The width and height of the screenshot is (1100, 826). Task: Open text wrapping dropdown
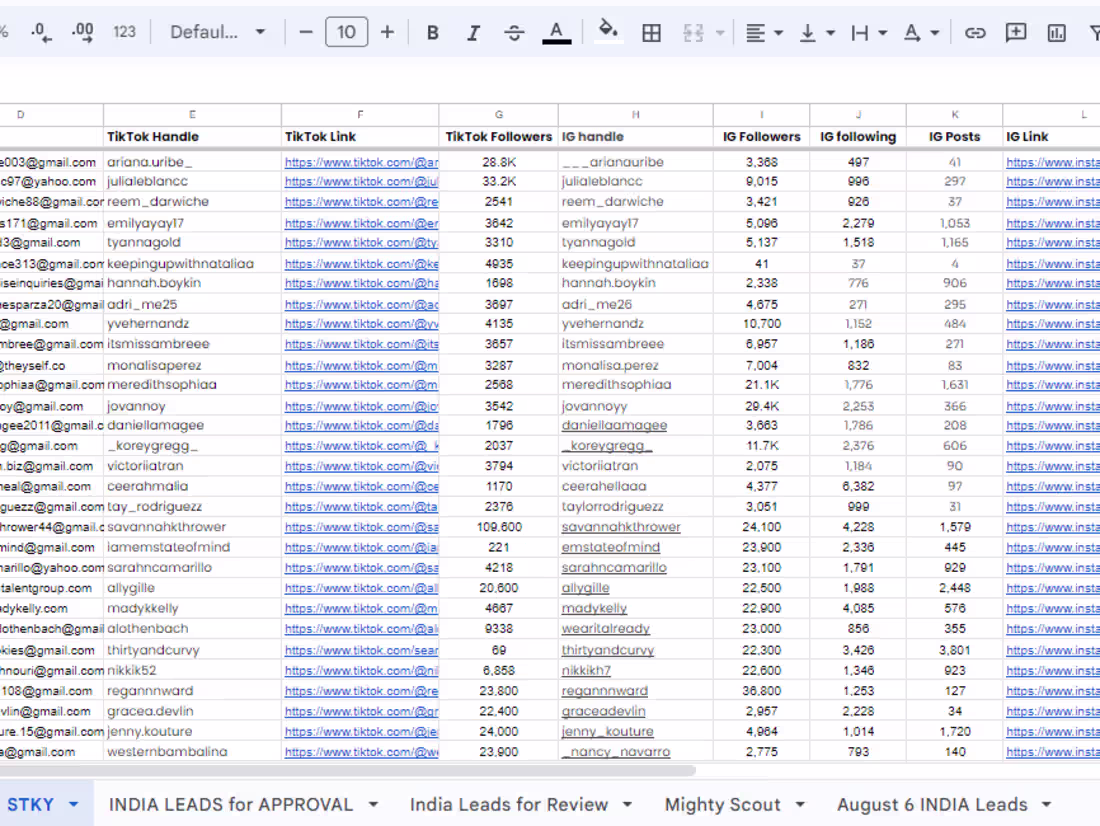coord(868,32)
